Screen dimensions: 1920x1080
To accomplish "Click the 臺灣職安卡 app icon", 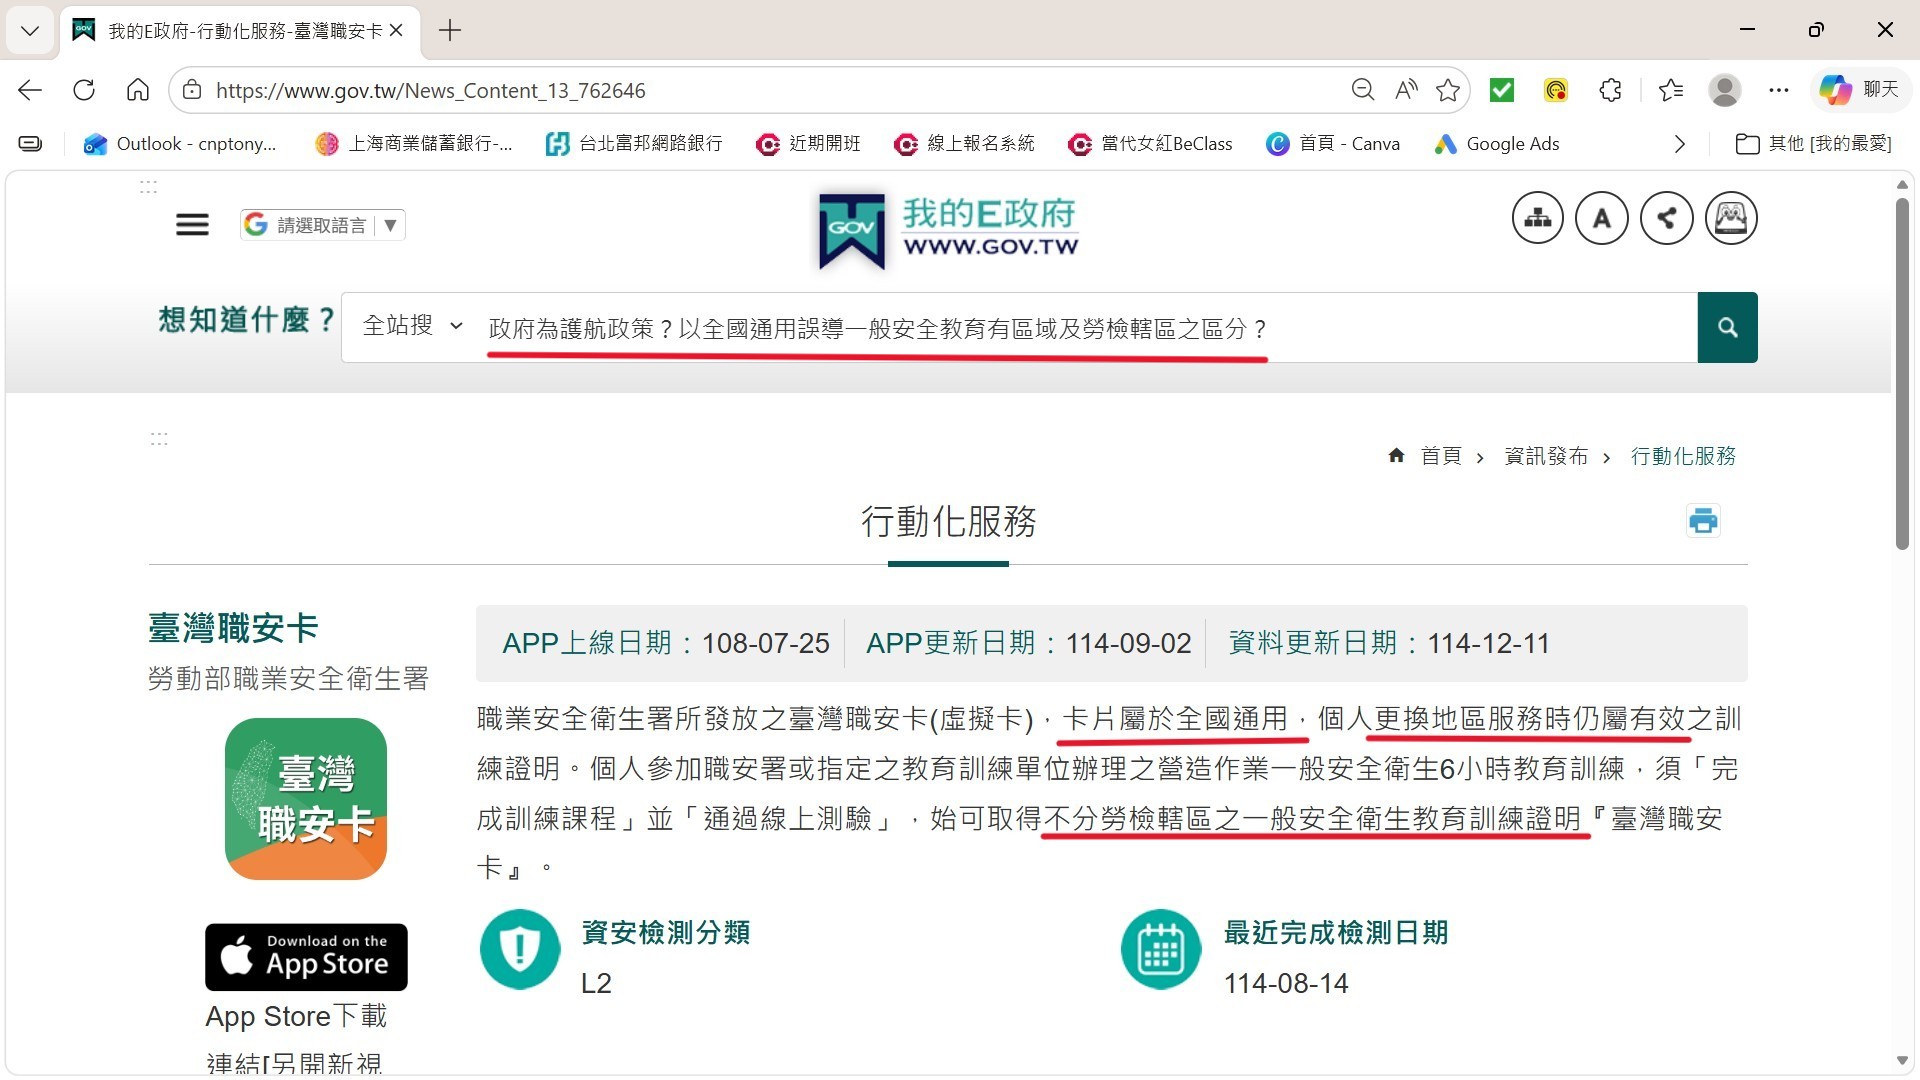I will click(x=306, y=799).
